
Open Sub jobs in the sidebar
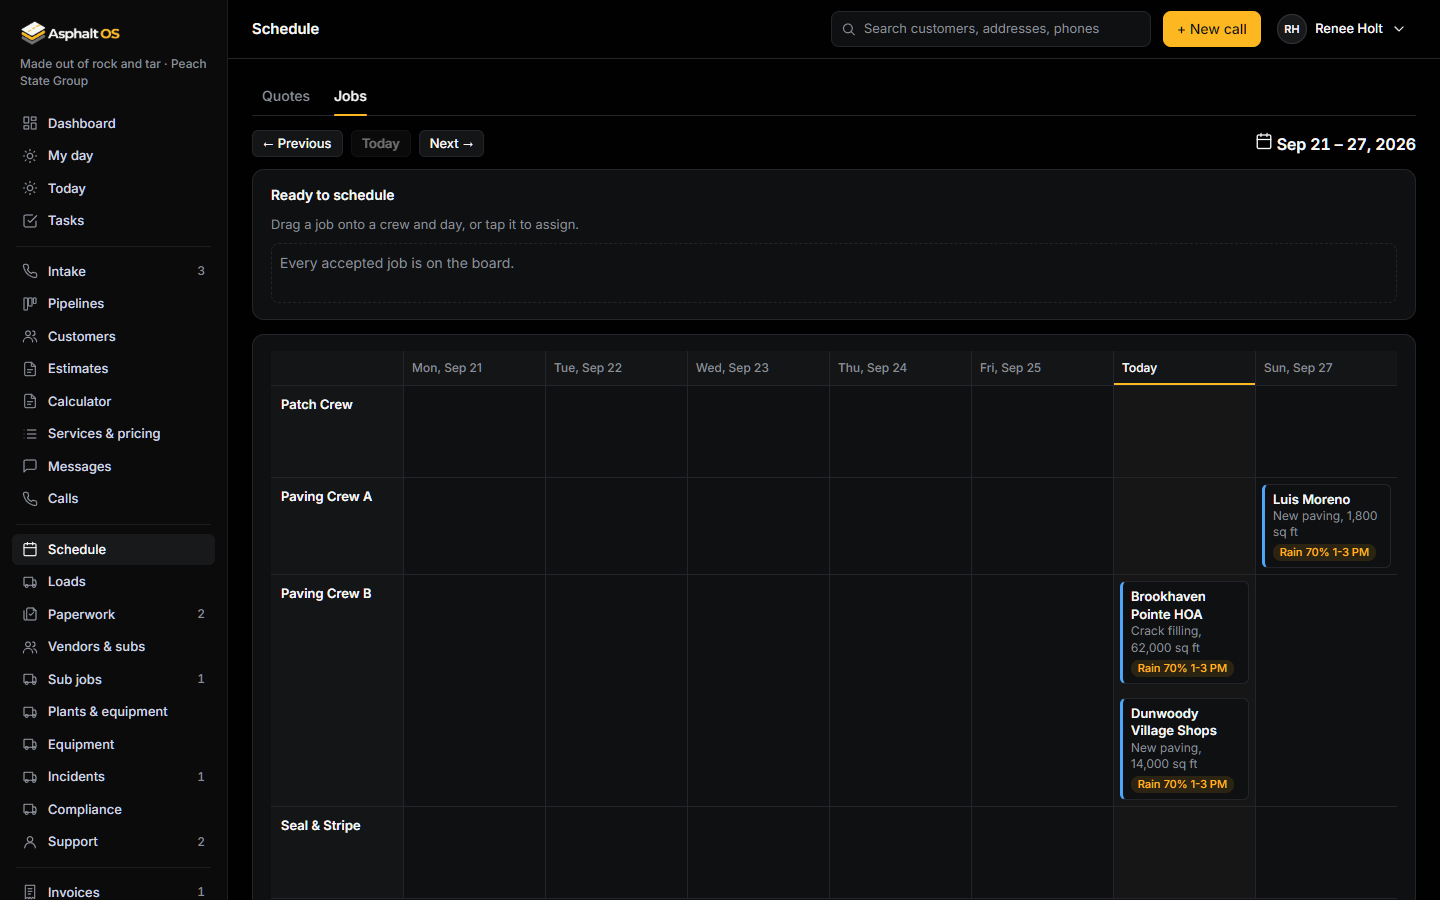(113, 679)
